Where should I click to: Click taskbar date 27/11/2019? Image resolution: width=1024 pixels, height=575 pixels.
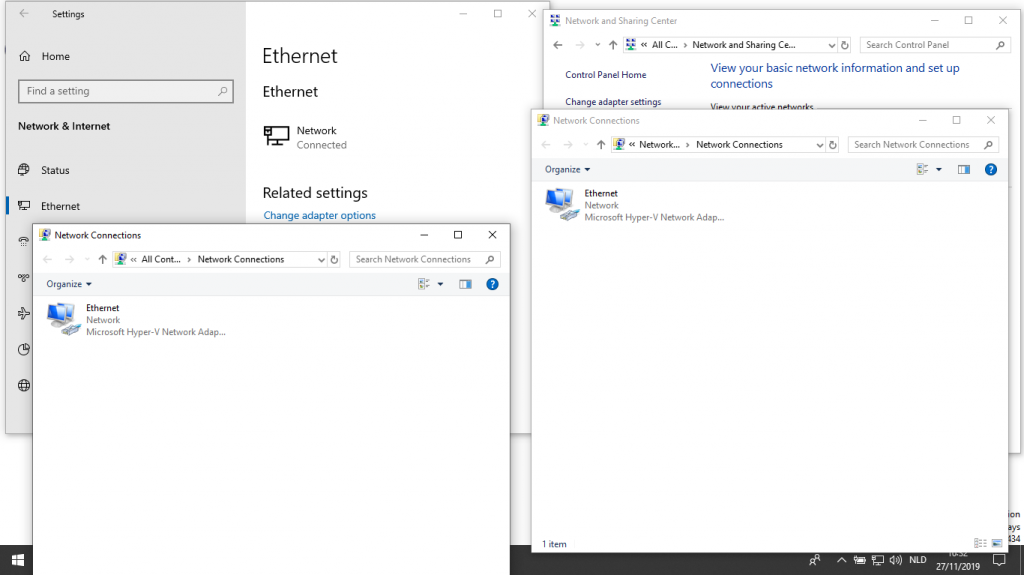pyautogui.click(x=957, y=567)
